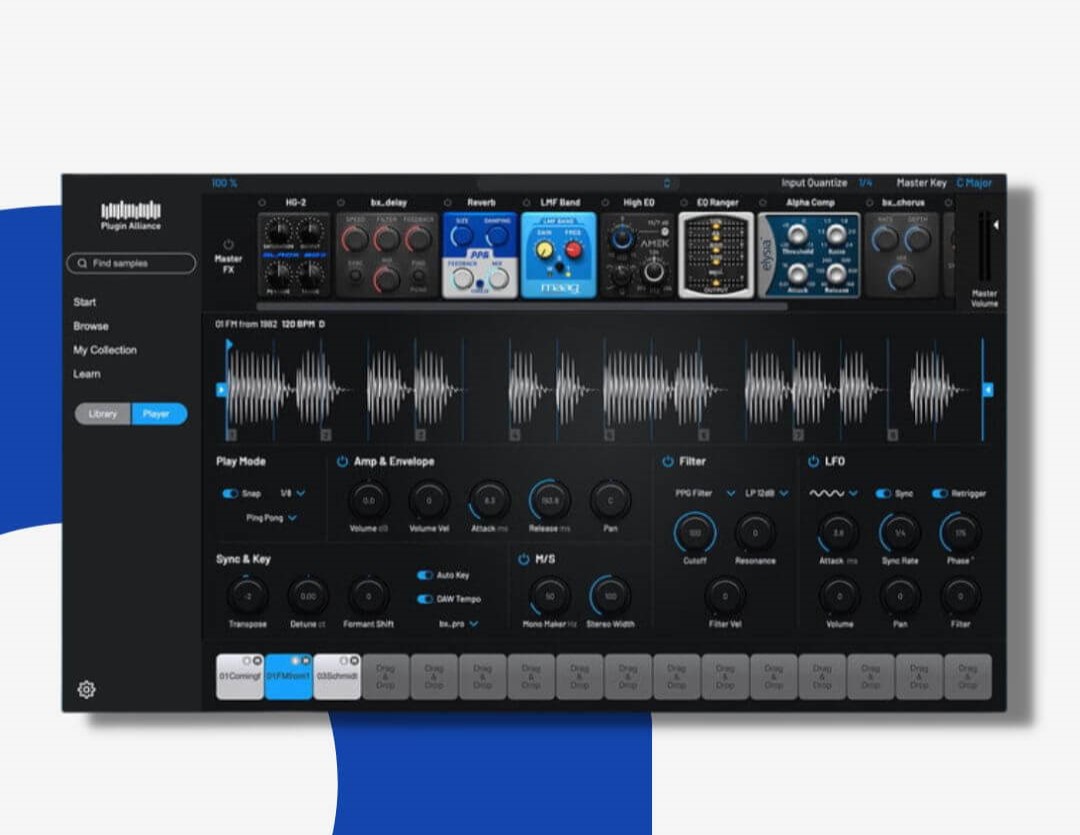The image size is (1080, 835).
Task: Click the Find samples search field
Action: point(131,263)
